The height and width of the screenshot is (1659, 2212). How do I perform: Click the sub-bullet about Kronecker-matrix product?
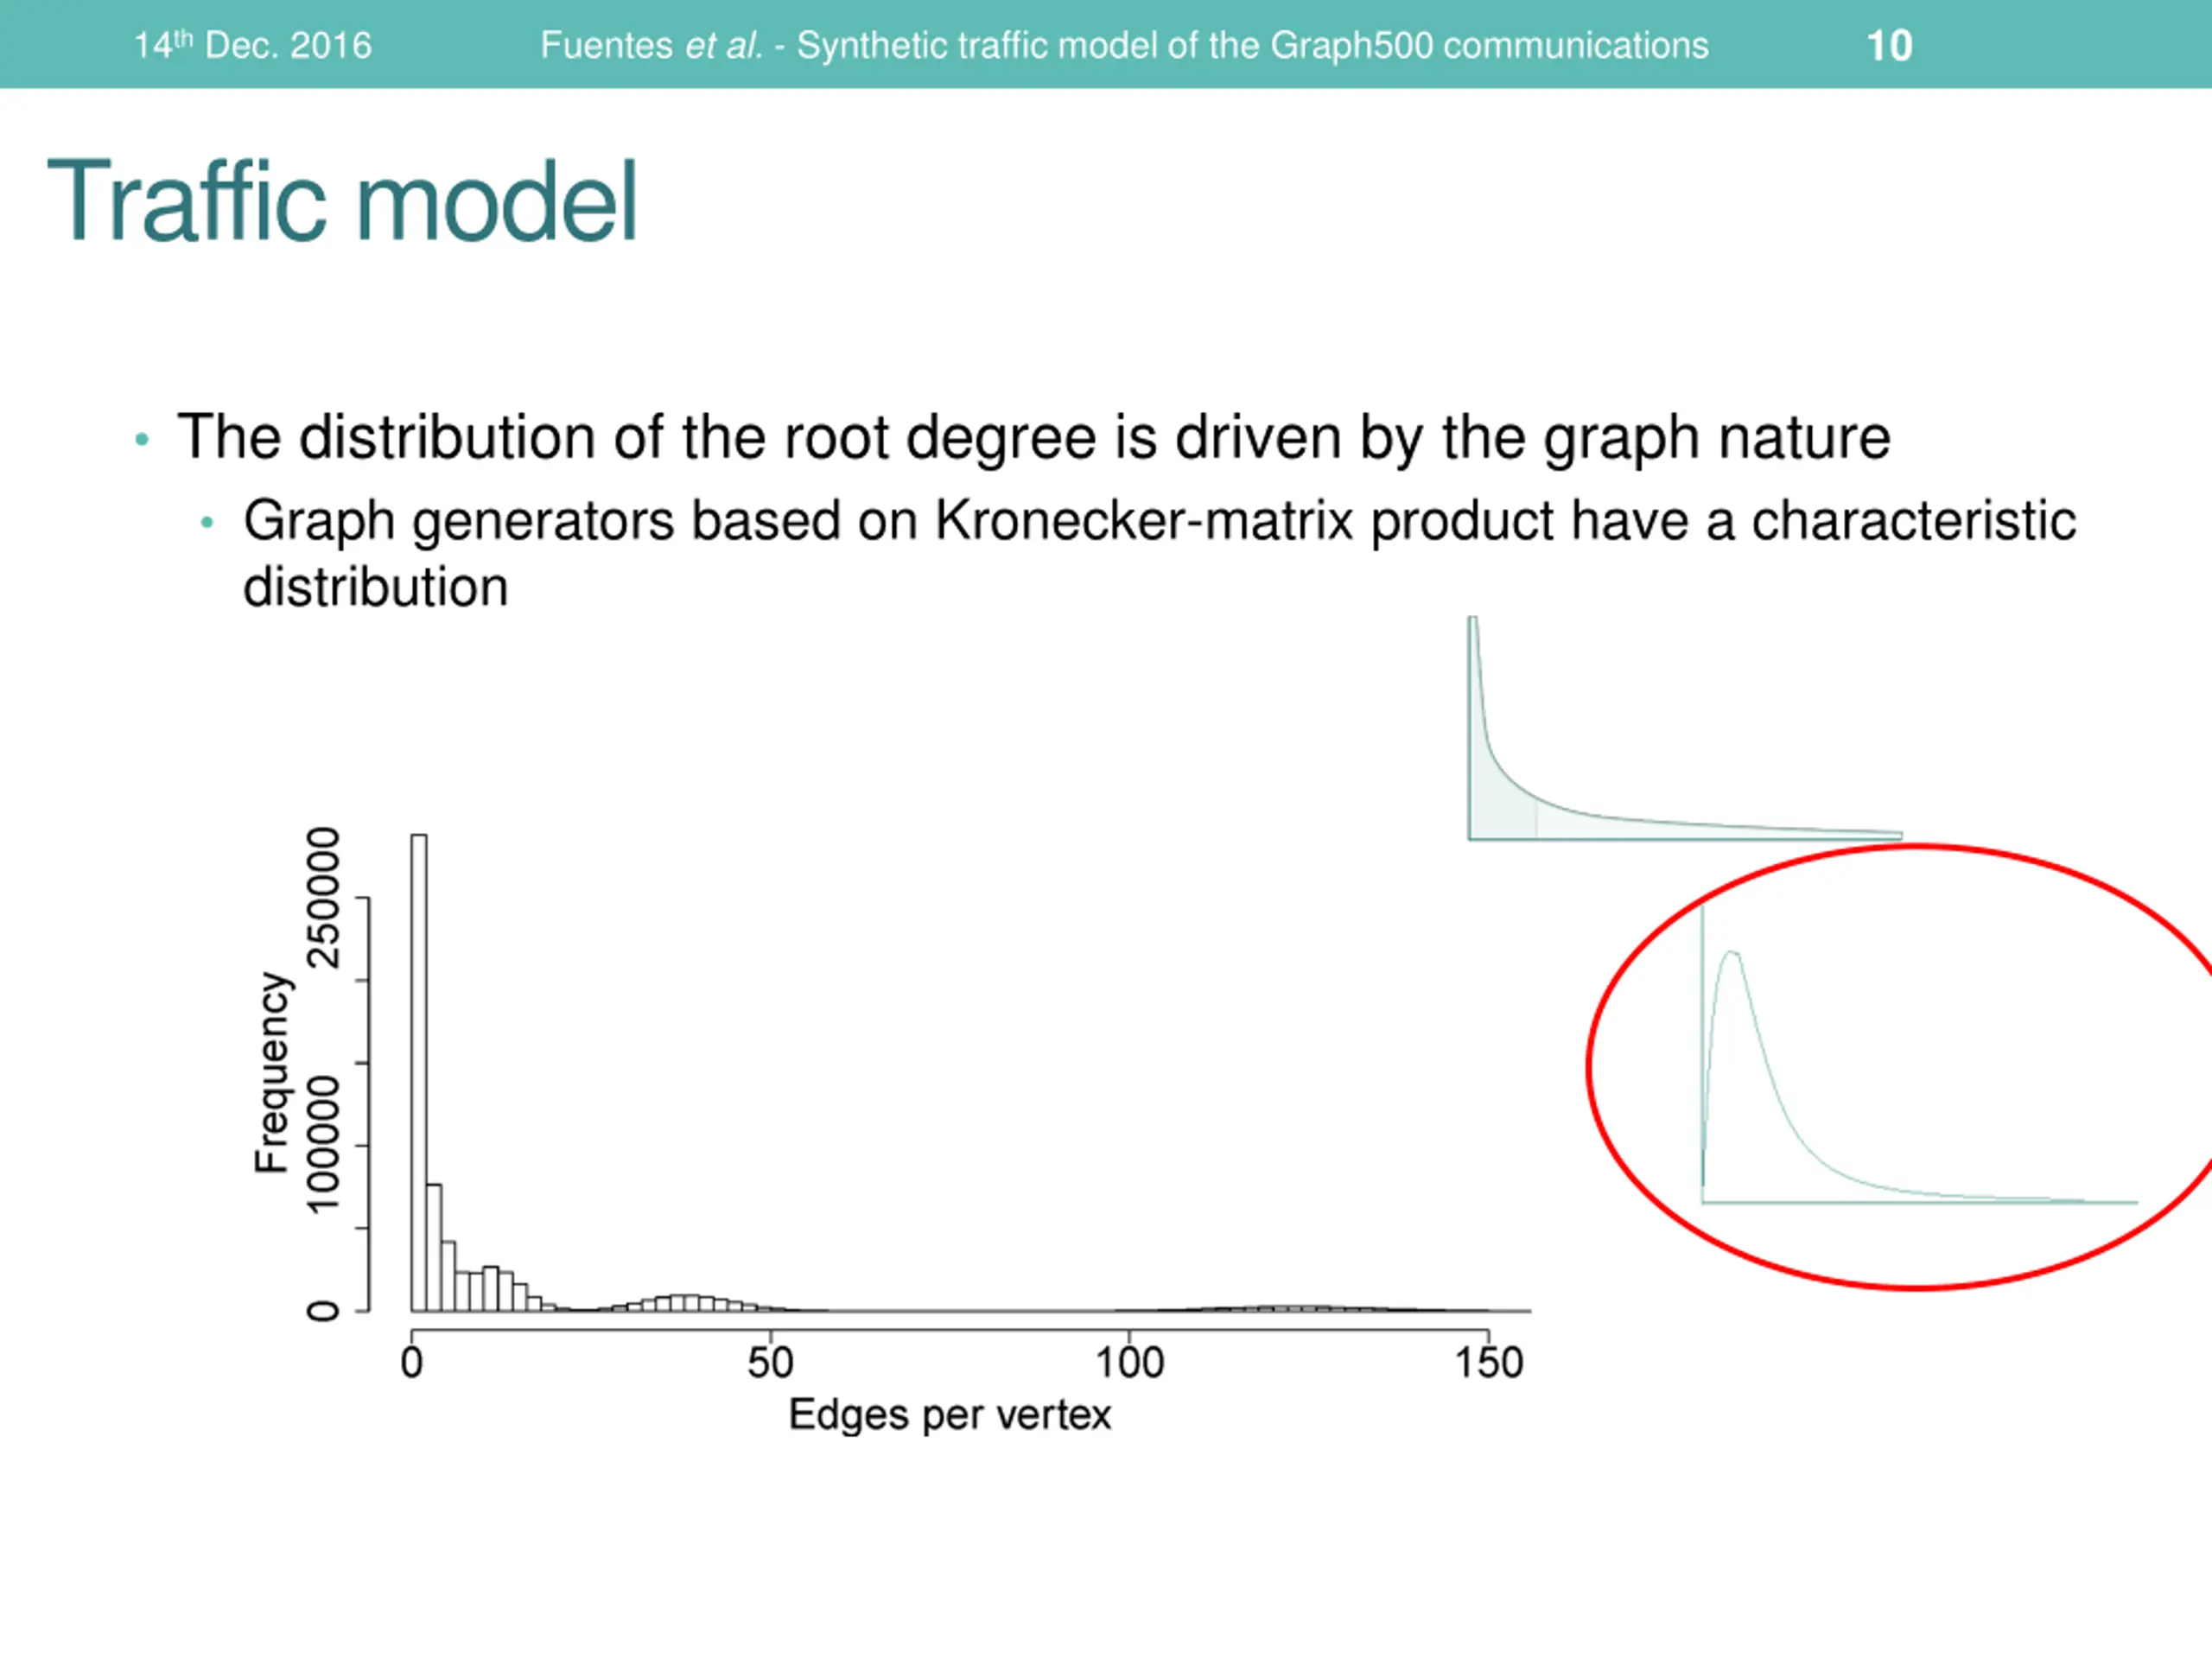coord(1160,553)
